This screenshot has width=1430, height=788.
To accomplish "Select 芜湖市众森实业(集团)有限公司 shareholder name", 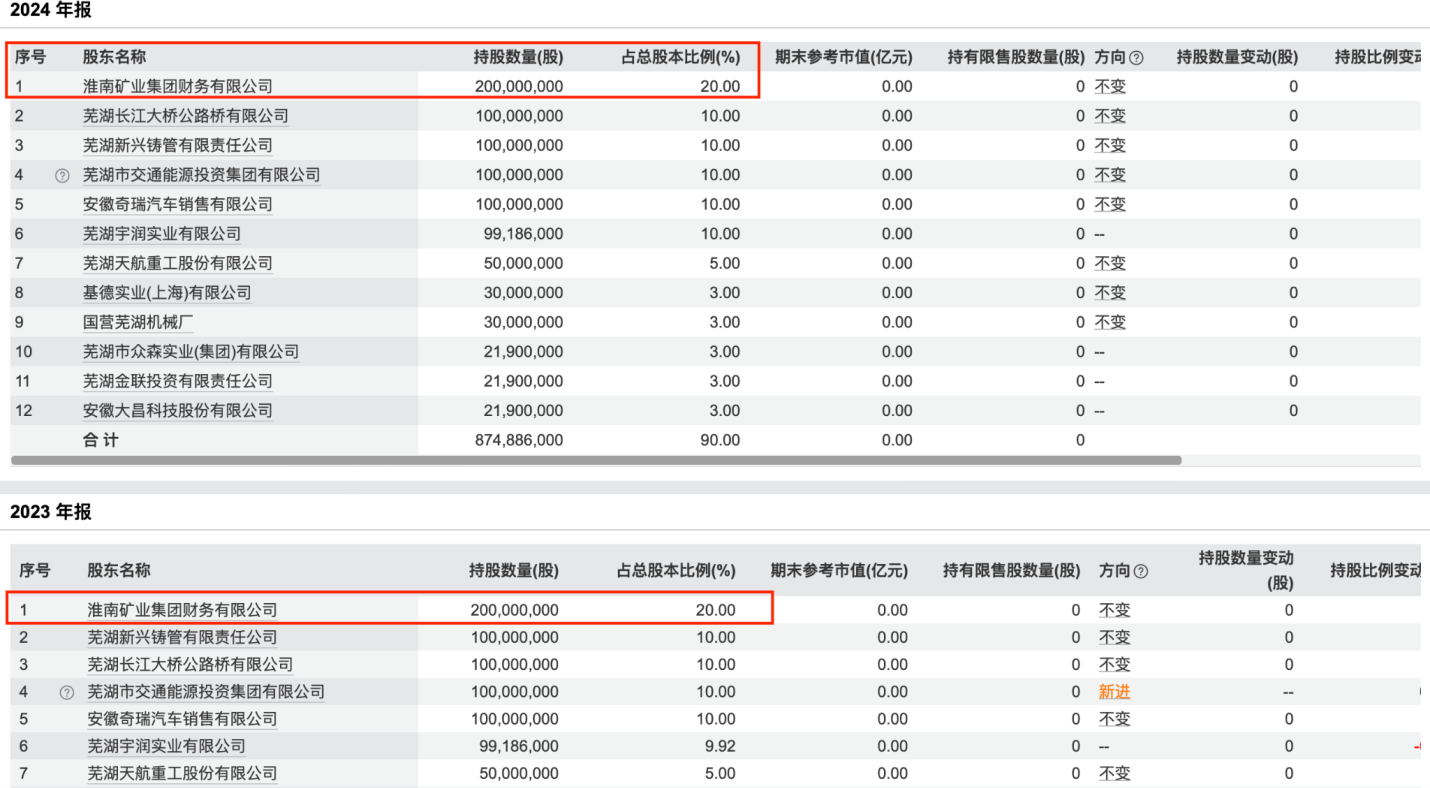I will (x=190, y=352).
